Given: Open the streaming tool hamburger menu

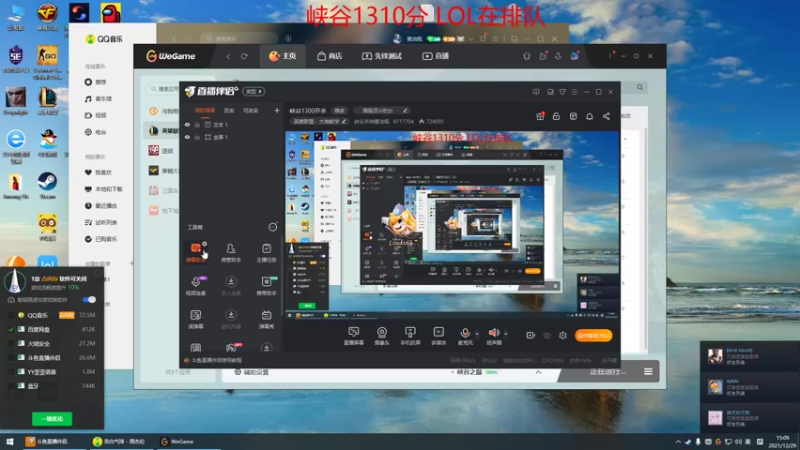Looking at the screenshot, I should (x=574, y=92).
